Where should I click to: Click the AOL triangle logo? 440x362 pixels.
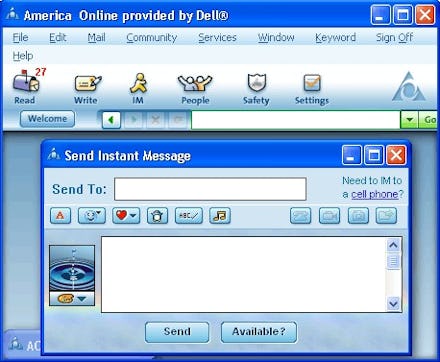[x=409, y=87]
